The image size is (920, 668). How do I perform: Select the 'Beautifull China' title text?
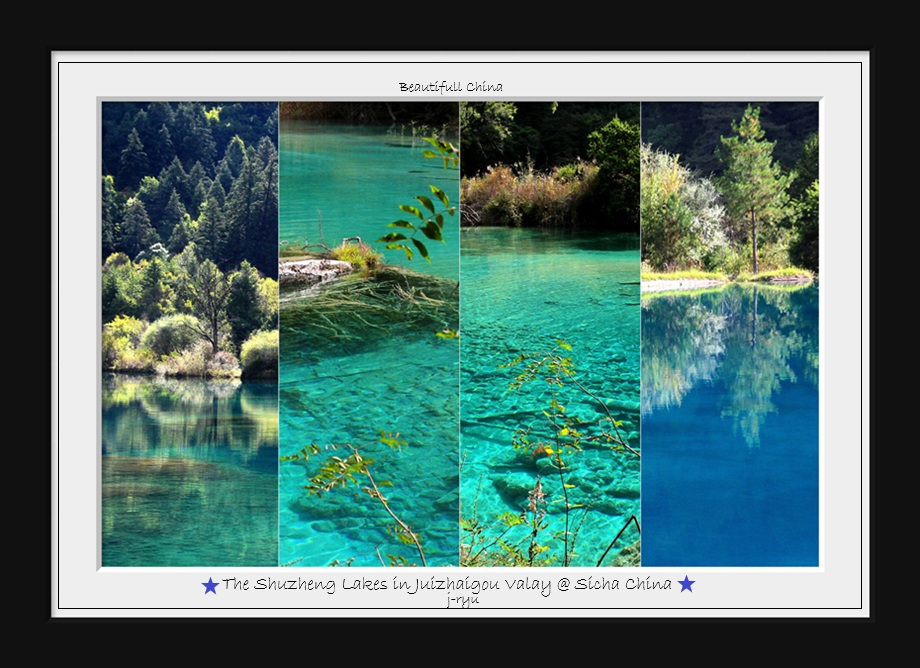[450, 87]
